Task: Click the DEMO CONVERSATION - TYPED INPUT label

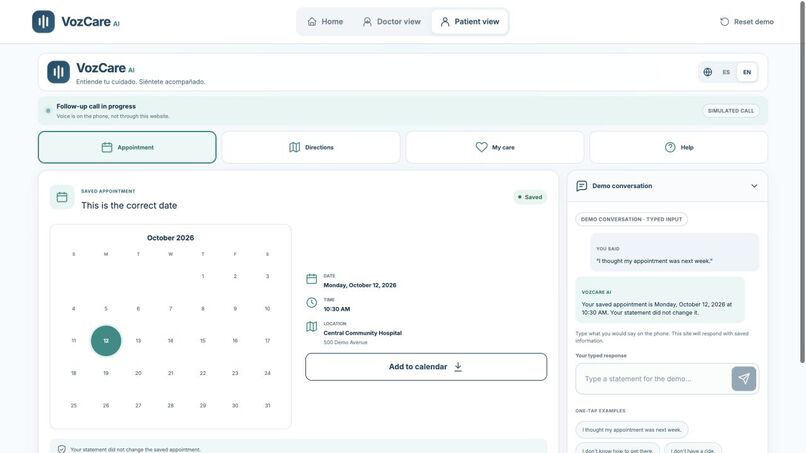Action: point(631,219)
